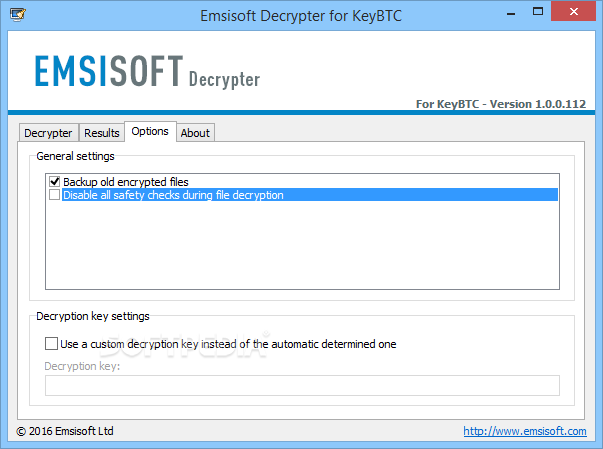This screenshot has height=449, width=603.
Task: Tick Use a custom decryption key checkbox
Action: point(51,343)
